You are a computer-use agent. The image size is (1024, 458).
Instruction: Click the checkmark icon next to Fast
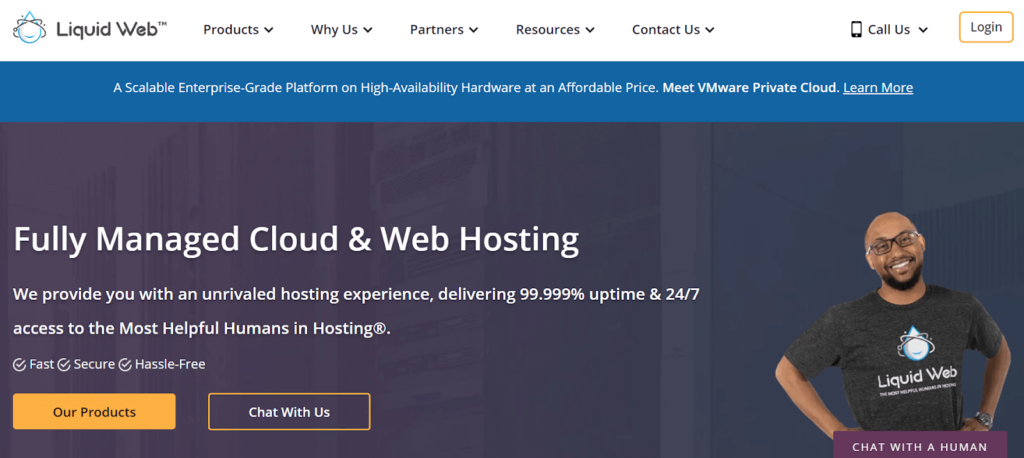point(20,365)
